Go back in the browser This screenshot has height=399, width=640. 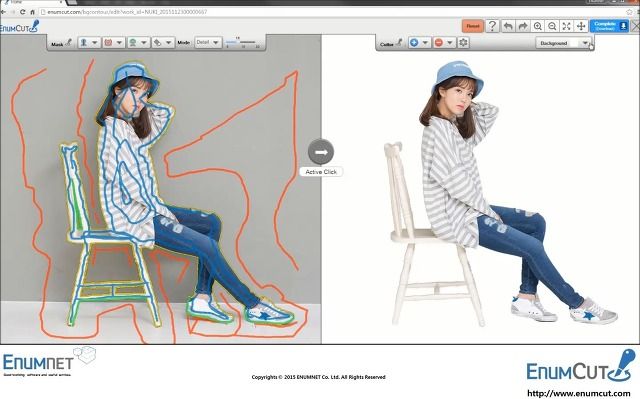[x=3, y=12]
